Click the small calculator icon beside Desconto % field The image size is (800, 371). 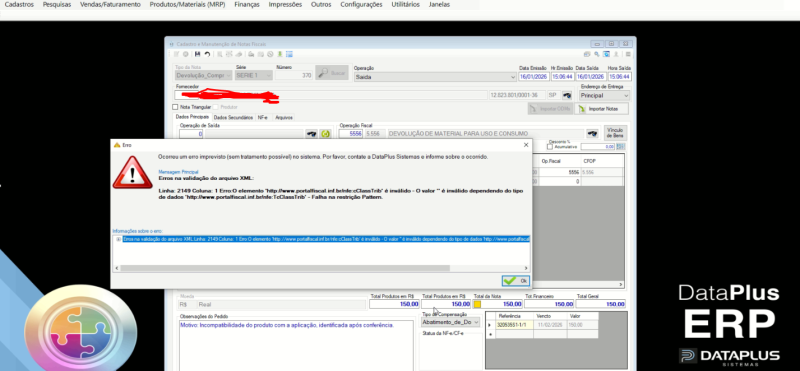pos(621,146)
